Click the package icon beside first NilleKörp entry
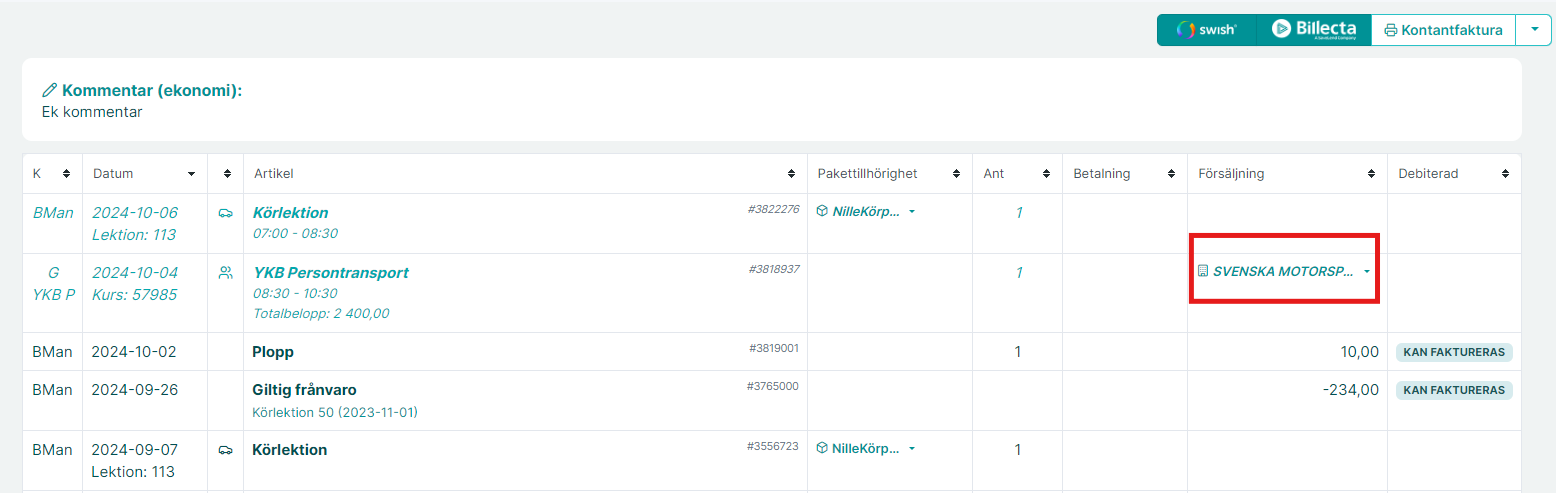The image size is (1556, 493). [x=822, y=211]
